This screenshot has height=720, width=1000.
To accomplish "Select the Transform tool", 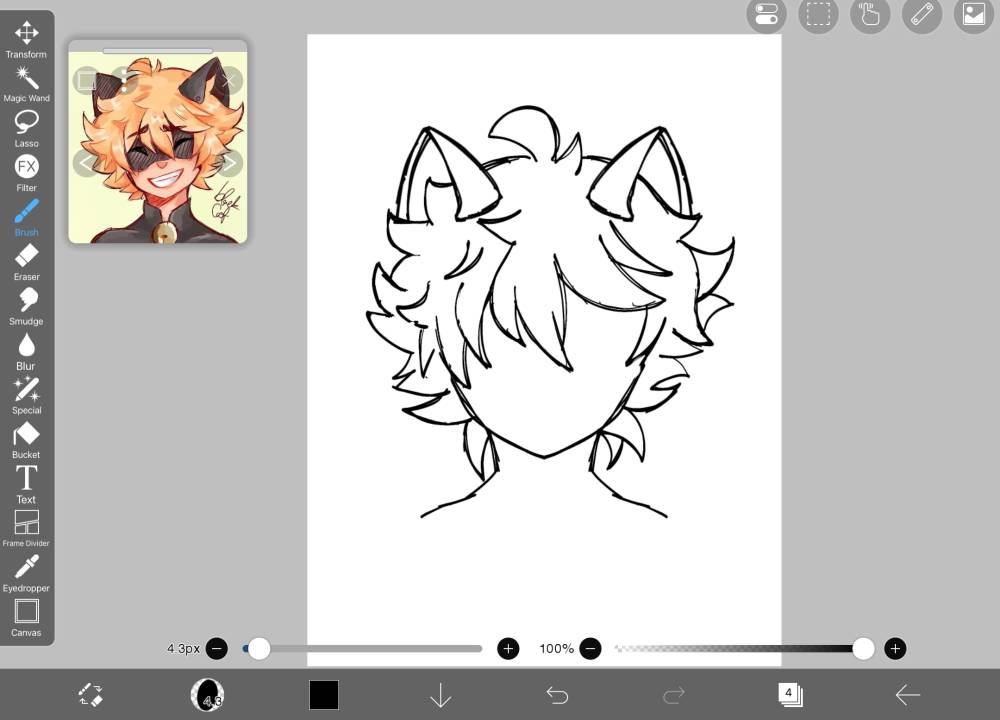I will coord(26,40).
